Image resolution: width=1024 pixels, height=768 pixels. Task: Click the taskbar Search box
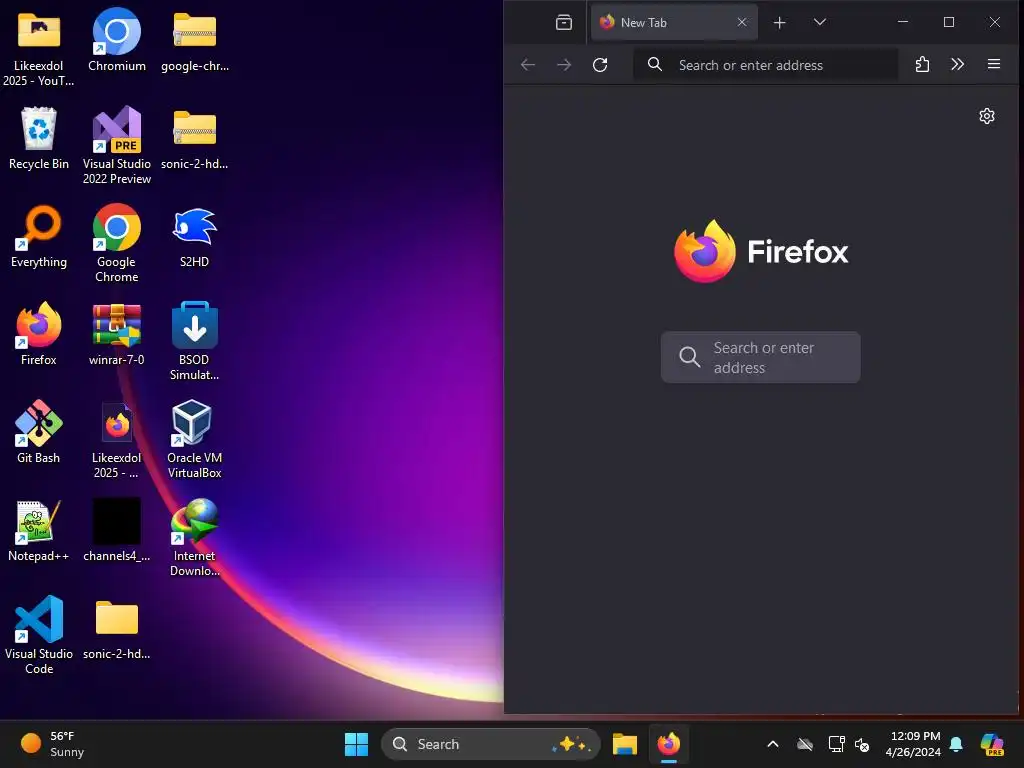490,744
